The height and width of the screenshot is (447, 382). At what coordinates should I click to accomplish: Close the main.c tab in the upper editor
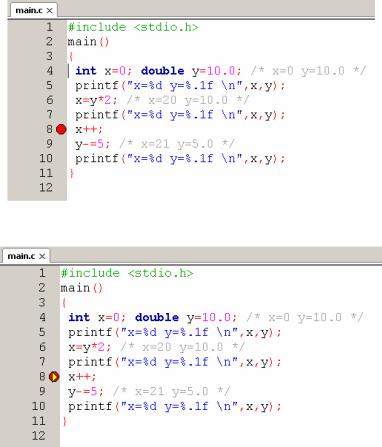pos(49,11)
